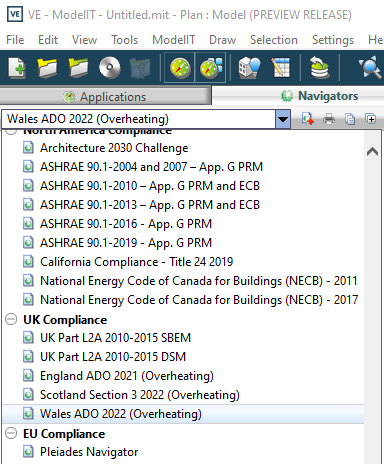Image resolution: width=384 pixels, height=464 pixels.
Task: Open the View menu
Action: pos(84,40)
